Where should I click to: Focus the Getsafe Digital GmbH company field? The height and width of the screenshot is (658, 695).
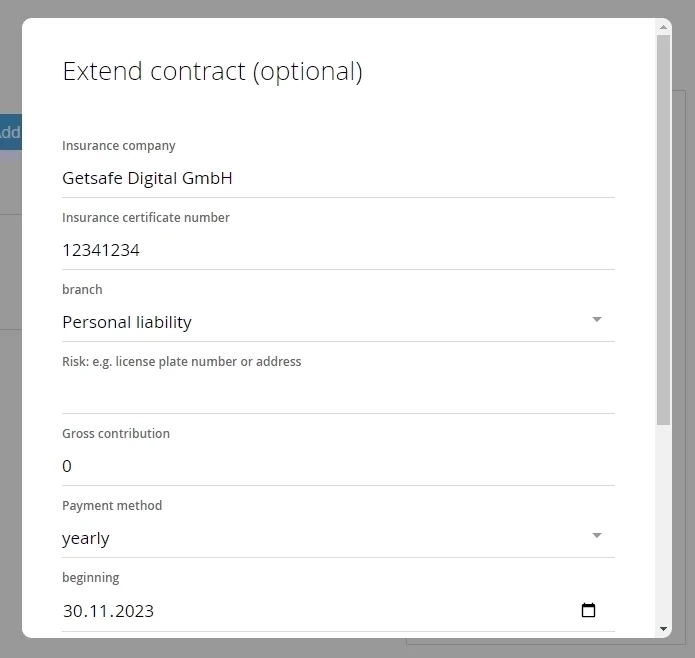(x=338, y=178)
